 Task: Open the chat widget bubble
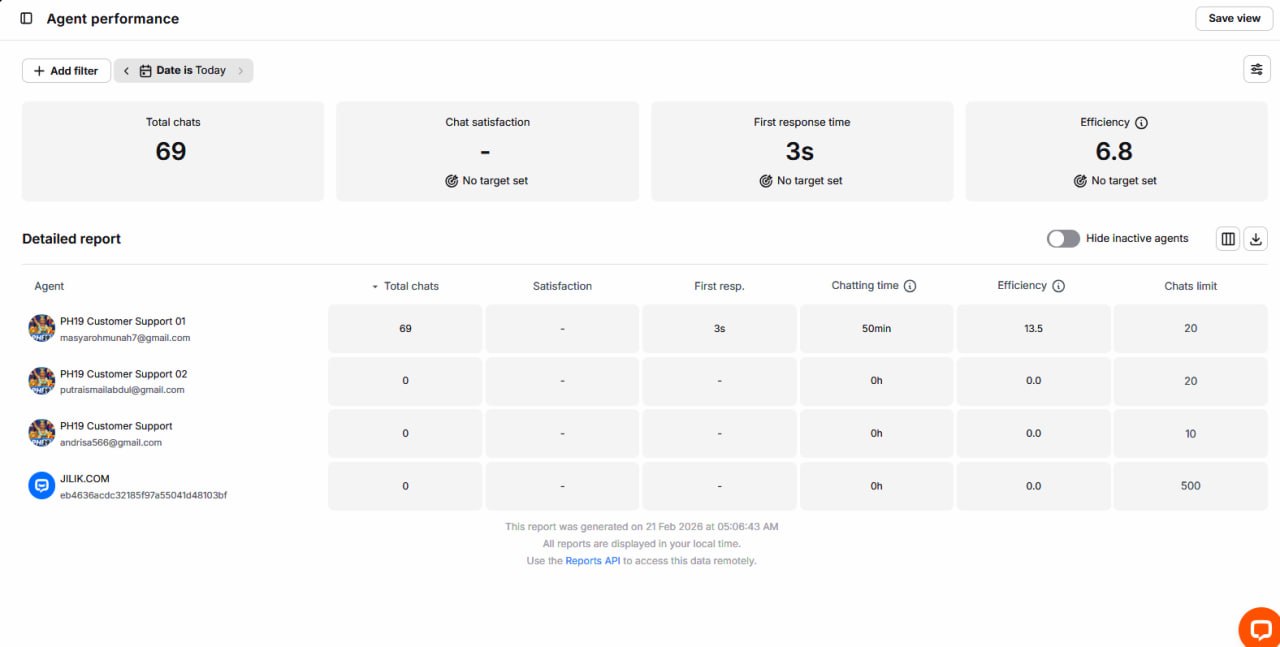[1259, 629]
